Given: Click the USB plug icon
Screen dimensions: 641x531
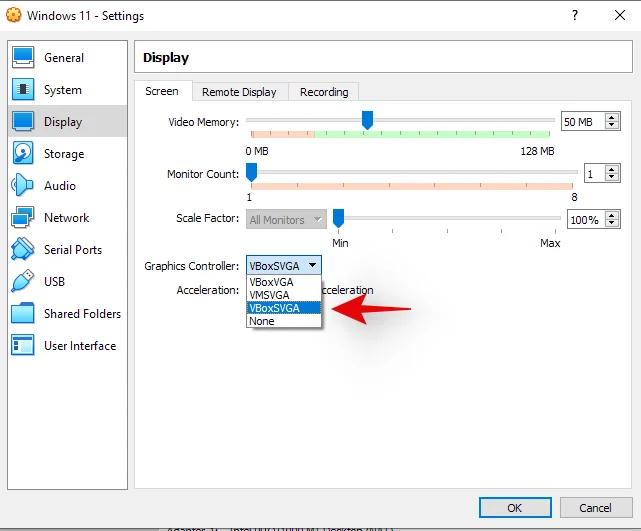Looking at the screenshot, I should [23, 281].
